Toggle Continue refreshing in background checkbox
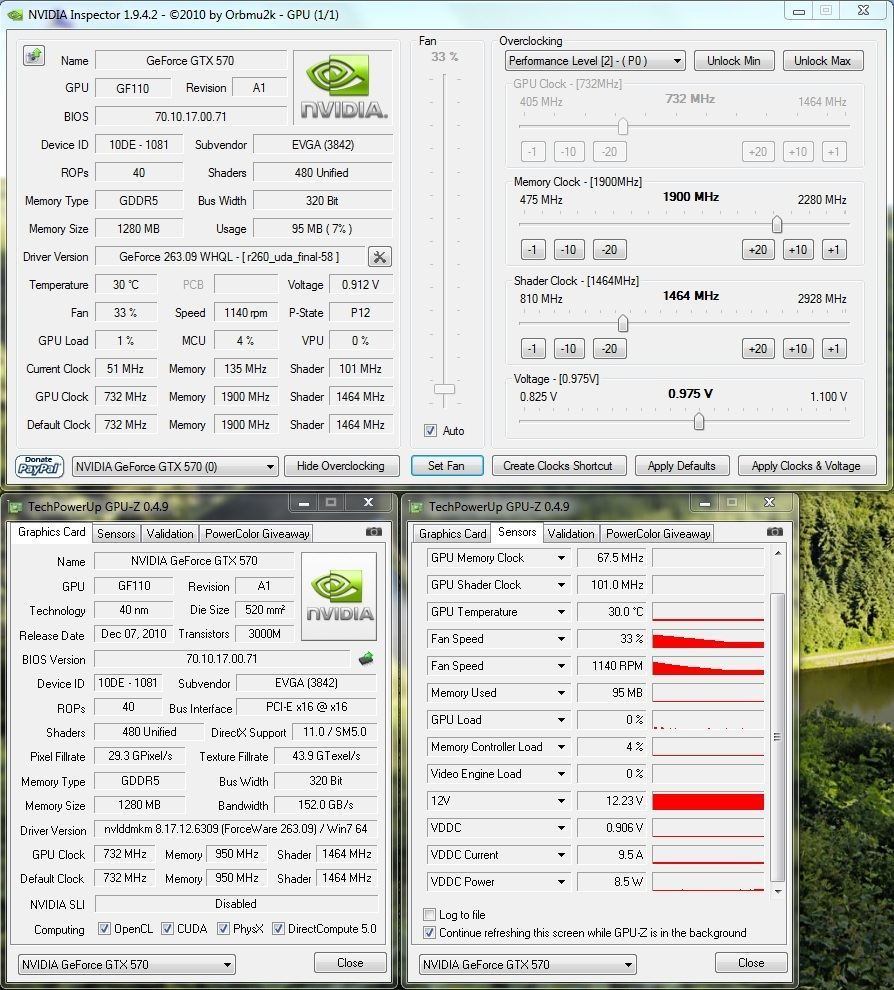The height and width of the screenshot is (990, 894). [x=429, y=933]
